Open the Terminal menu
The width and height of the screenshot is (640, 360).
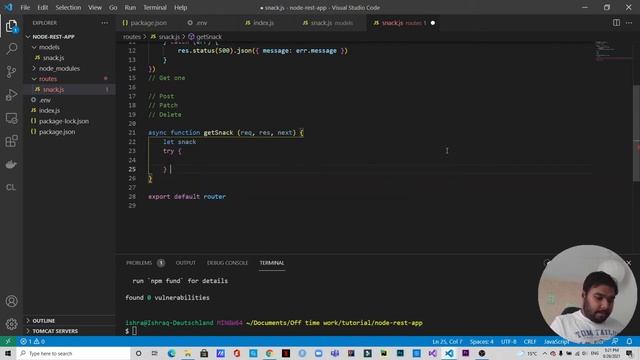click(x=155, y=7)
